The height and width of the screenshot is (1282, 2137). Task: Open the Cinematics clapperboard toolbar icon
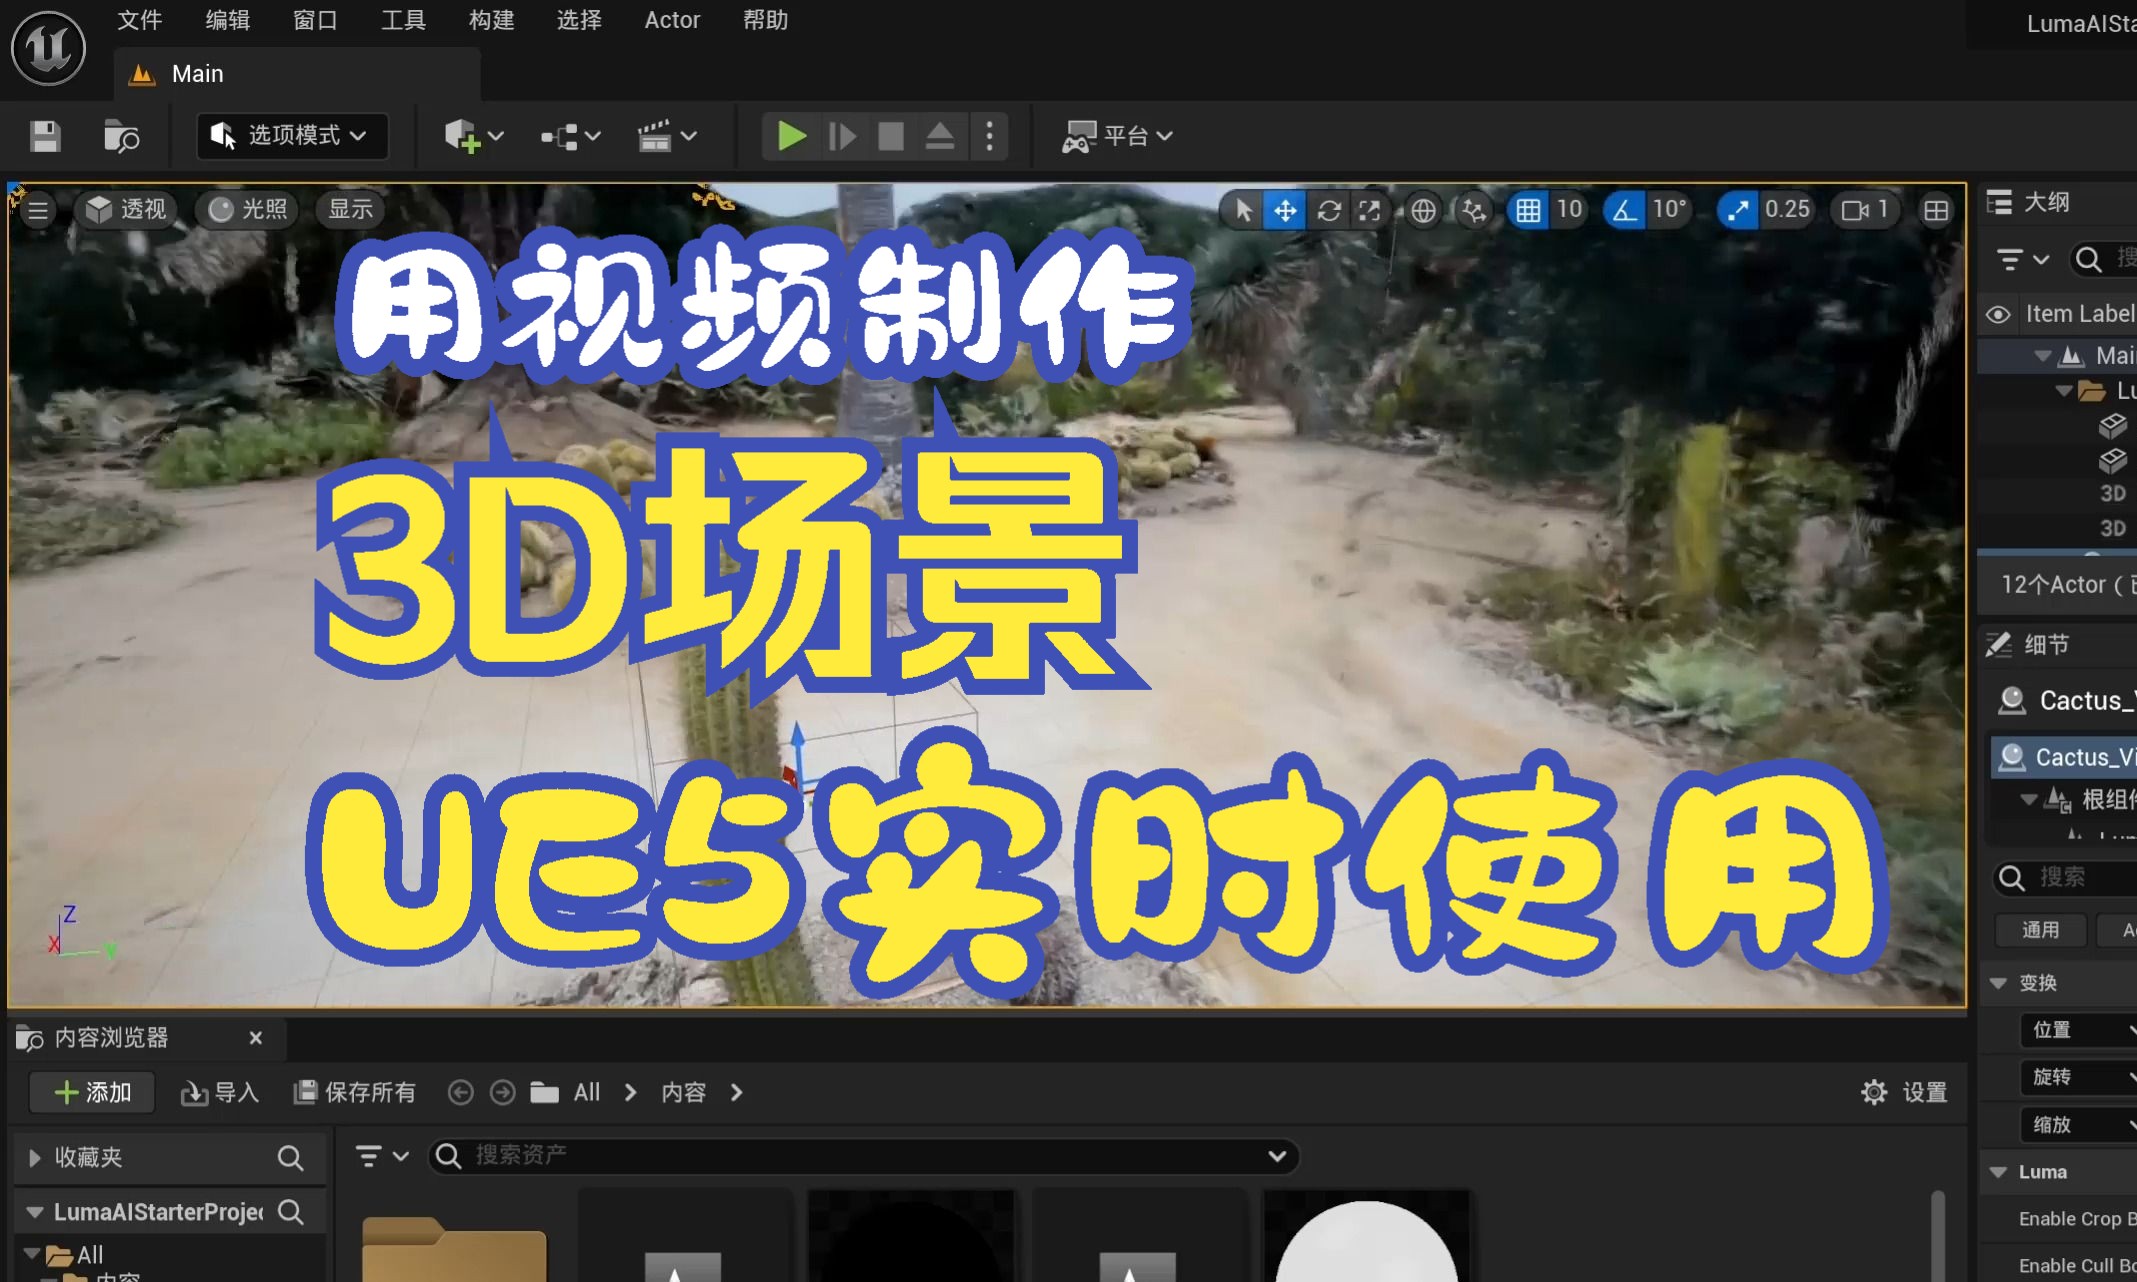tap(655, 136)
